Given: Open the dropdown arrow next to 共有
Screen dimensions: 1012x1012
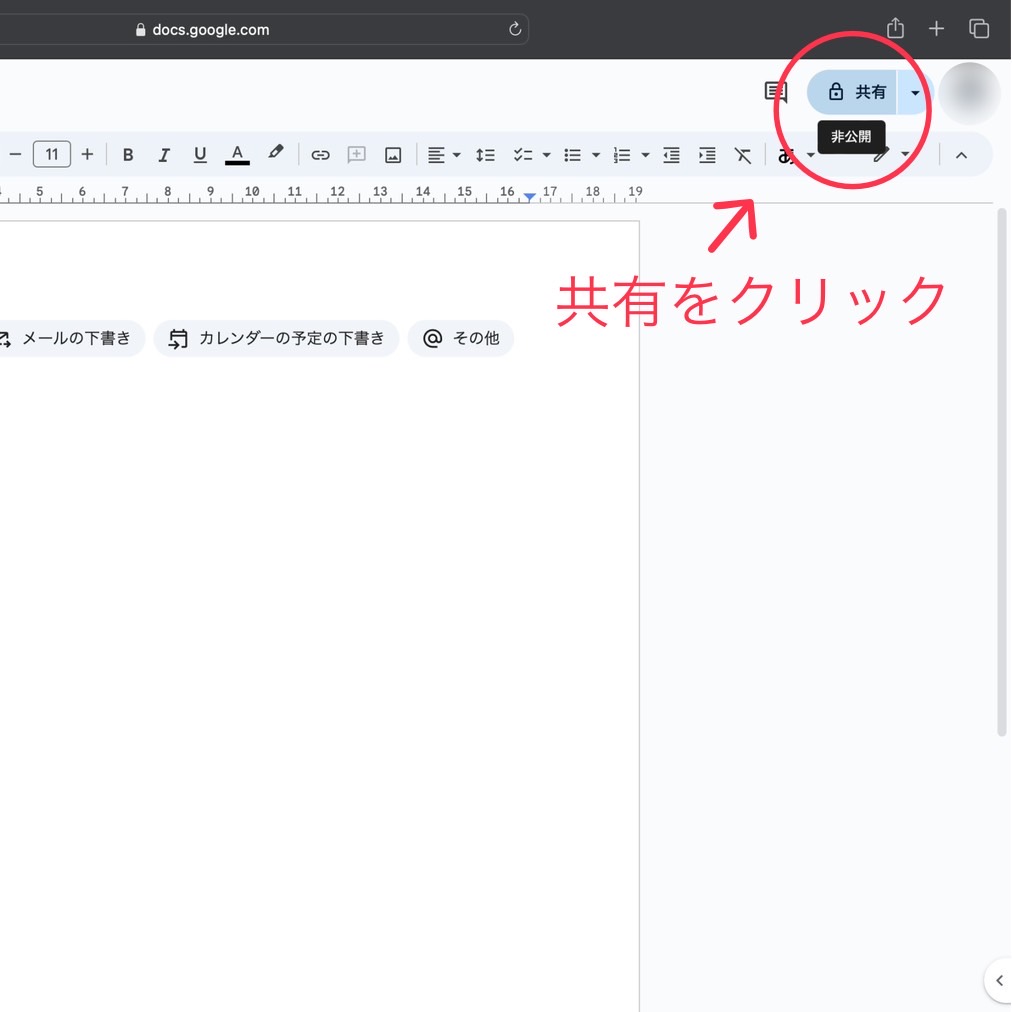Looking at the screenshot, I should point(915,92).
